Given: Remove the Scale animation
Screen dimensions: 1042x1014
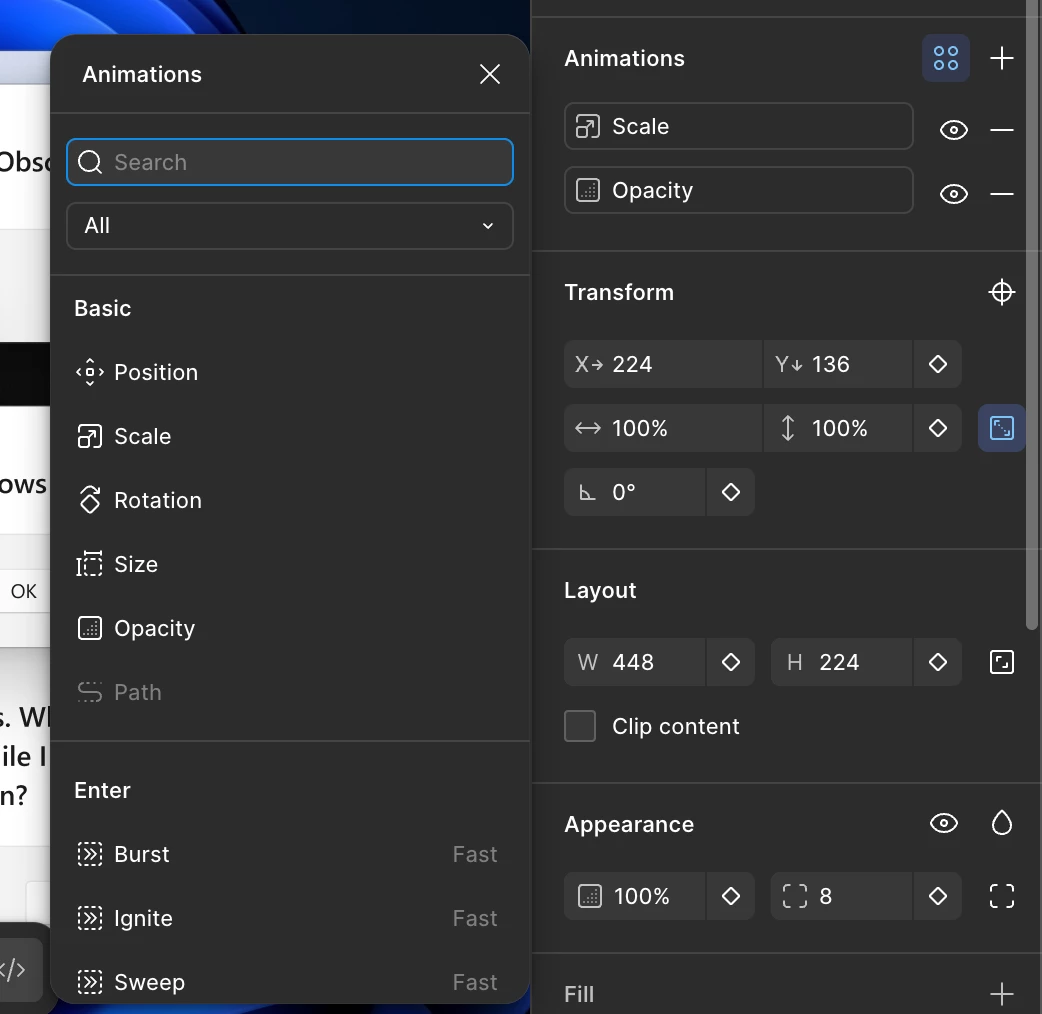Looking at the screenshot, I should (x=1001, y=130).
